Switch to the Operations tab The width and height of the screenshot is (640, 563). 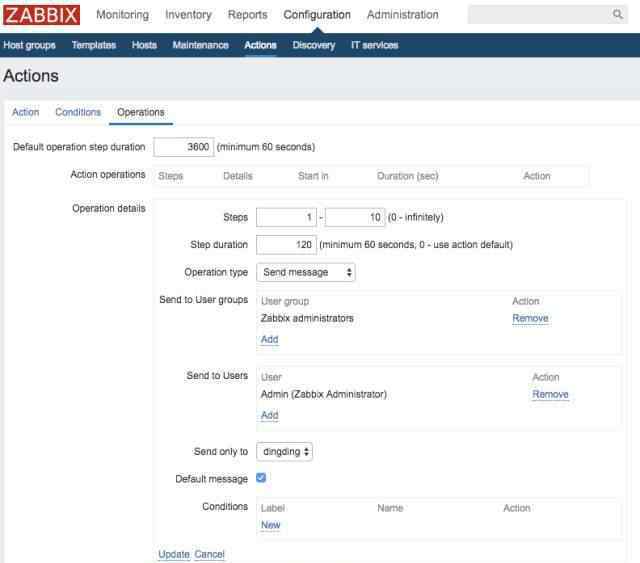(141, 112)
